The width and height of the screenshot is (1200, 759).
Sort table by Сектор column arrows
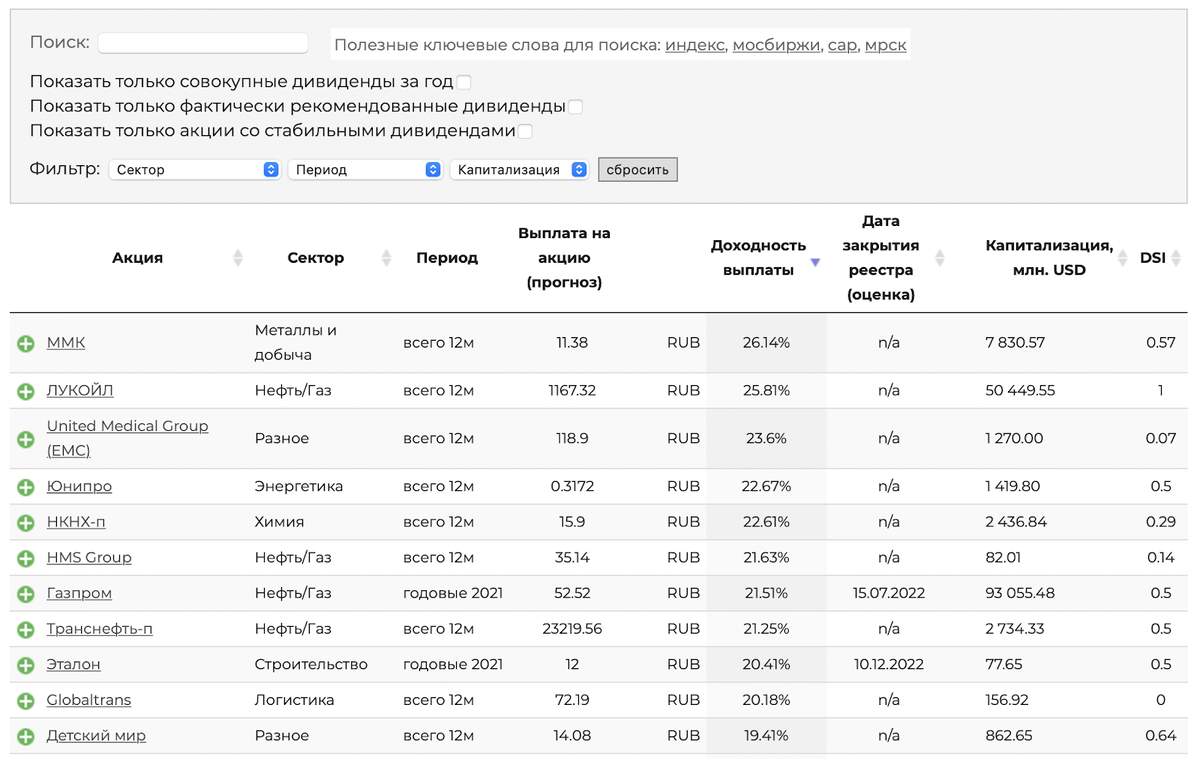point(387,258)
